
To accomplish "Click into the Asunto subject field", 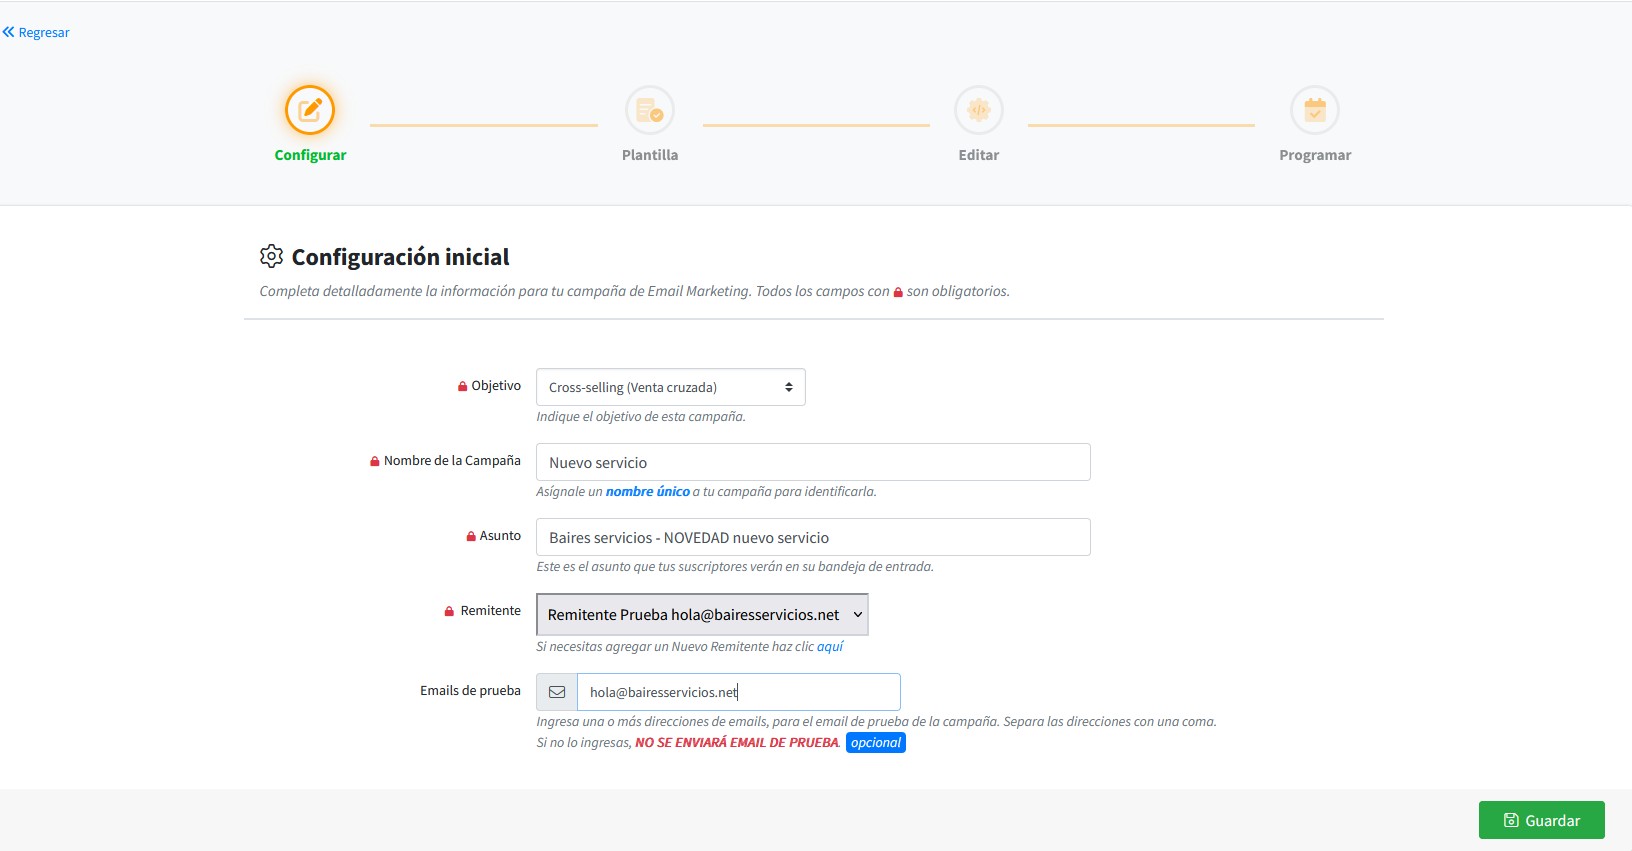I will [813, 537].
